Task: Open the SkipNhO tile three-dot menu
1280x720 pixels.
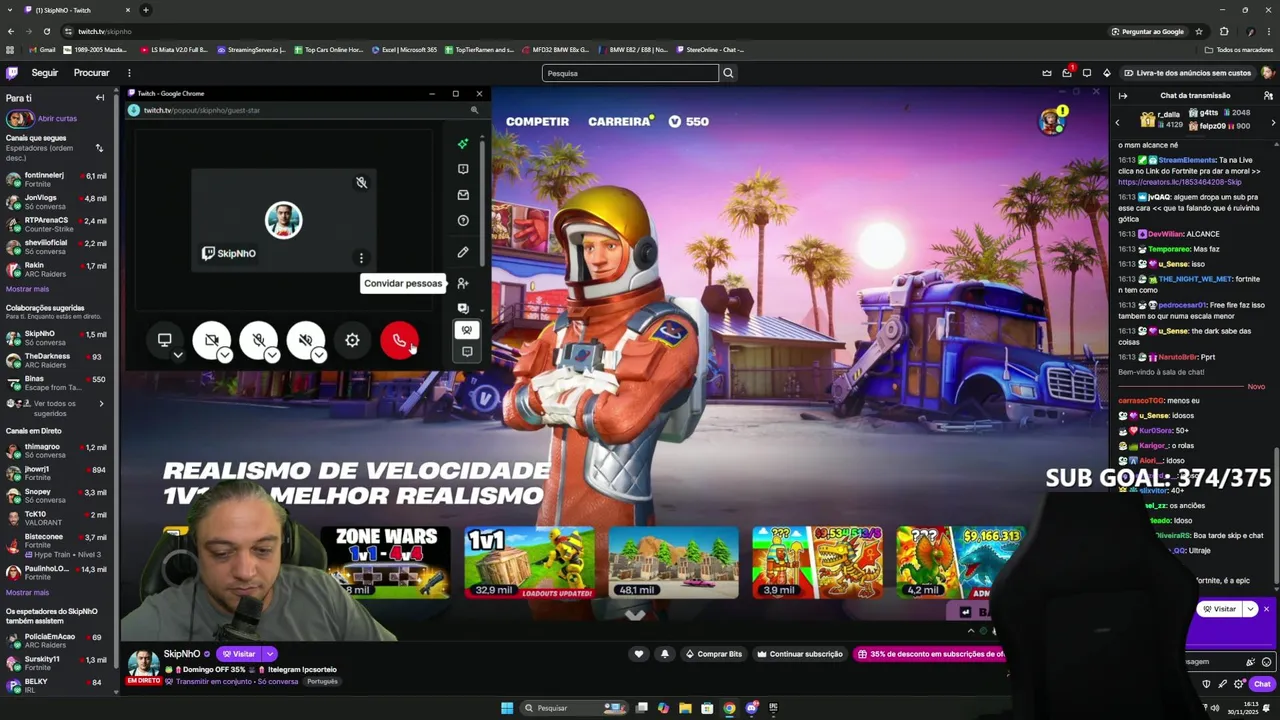Action: point(361,258)
